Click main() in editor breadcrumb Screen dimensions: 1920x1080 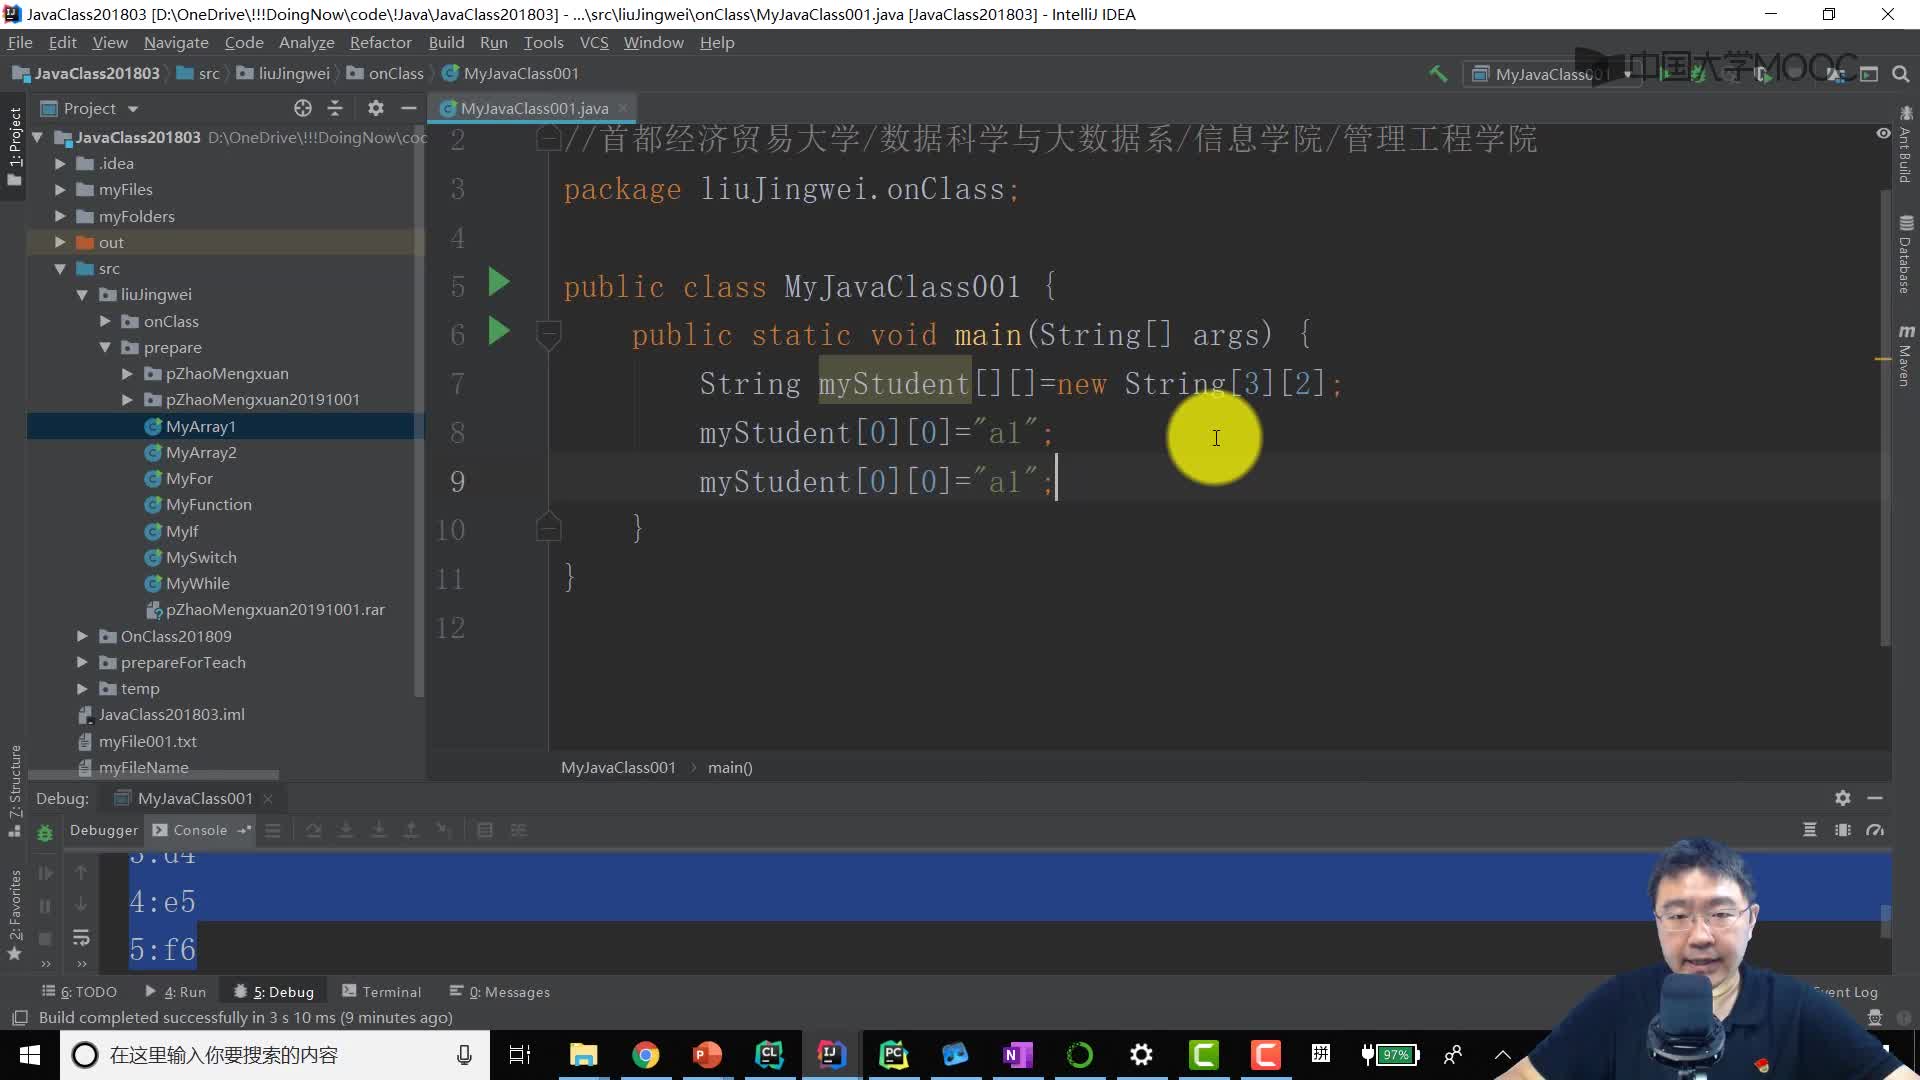pos(730,767)
